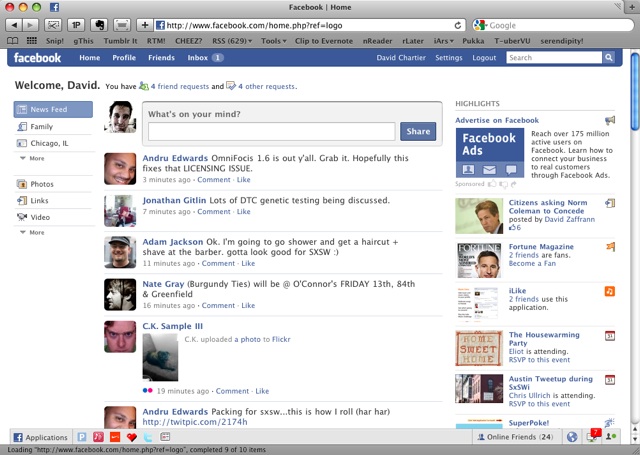This screenshot has height=455, width=640.
Task: Open the iArs bookmark dropdown
Action: click(444, 41)
